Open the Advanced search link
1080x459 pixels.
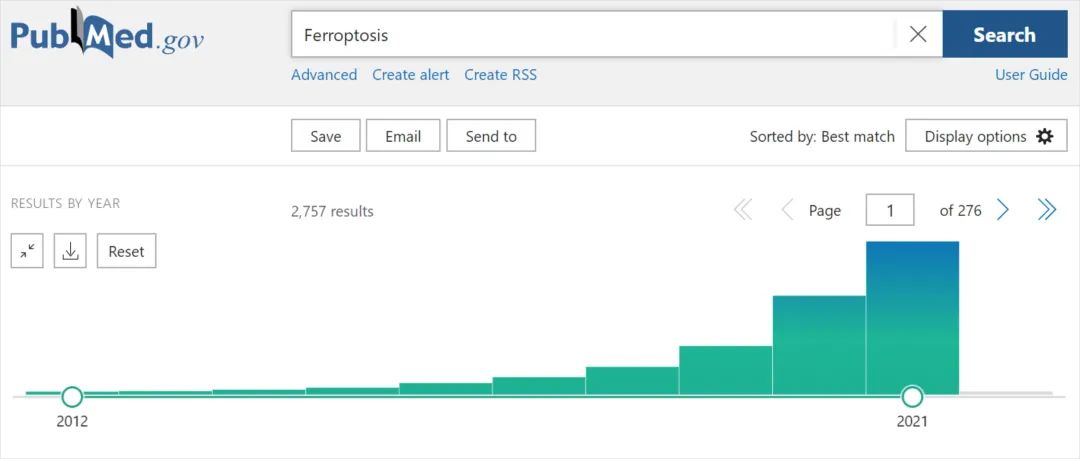pos(324,74)
